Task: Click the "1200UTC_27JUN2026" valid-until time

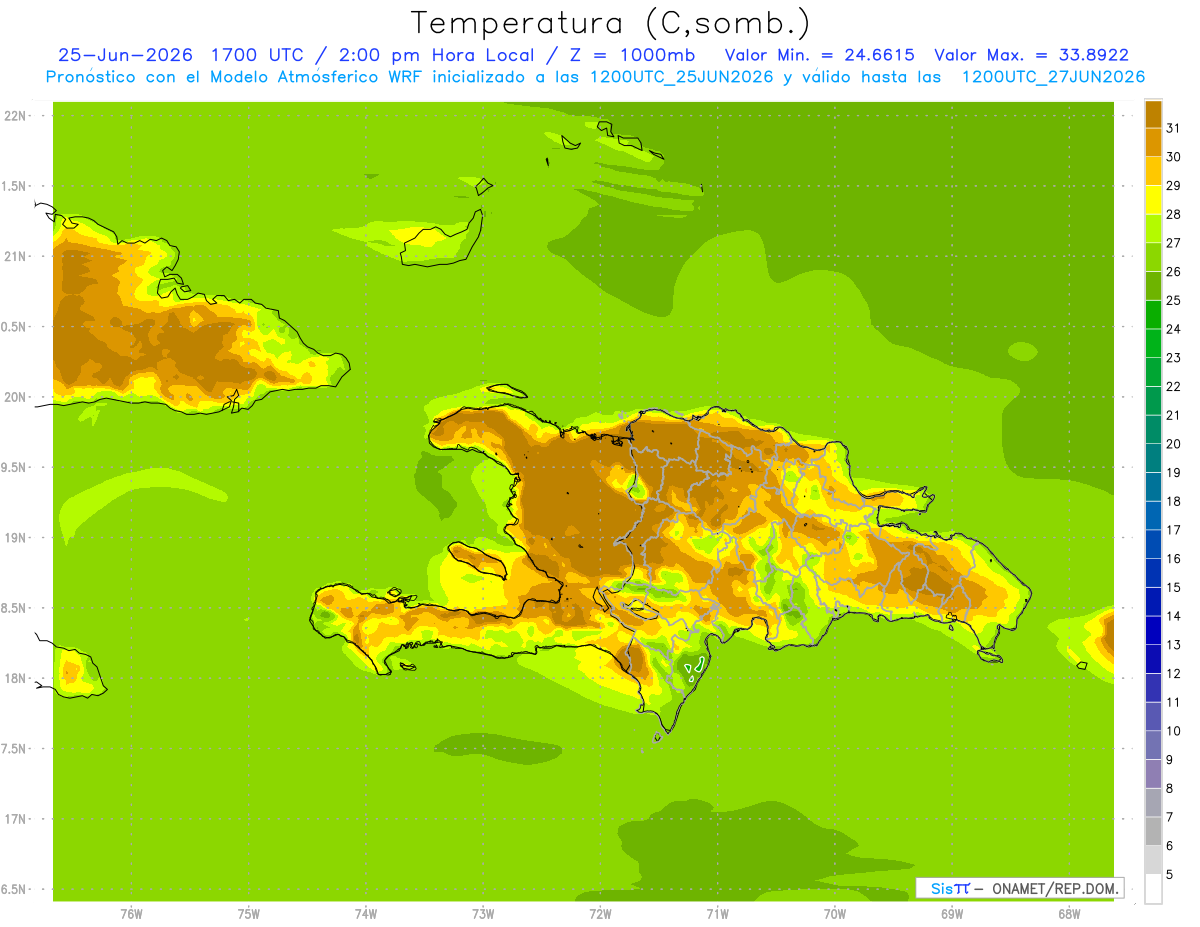Action: [1053, 77]
